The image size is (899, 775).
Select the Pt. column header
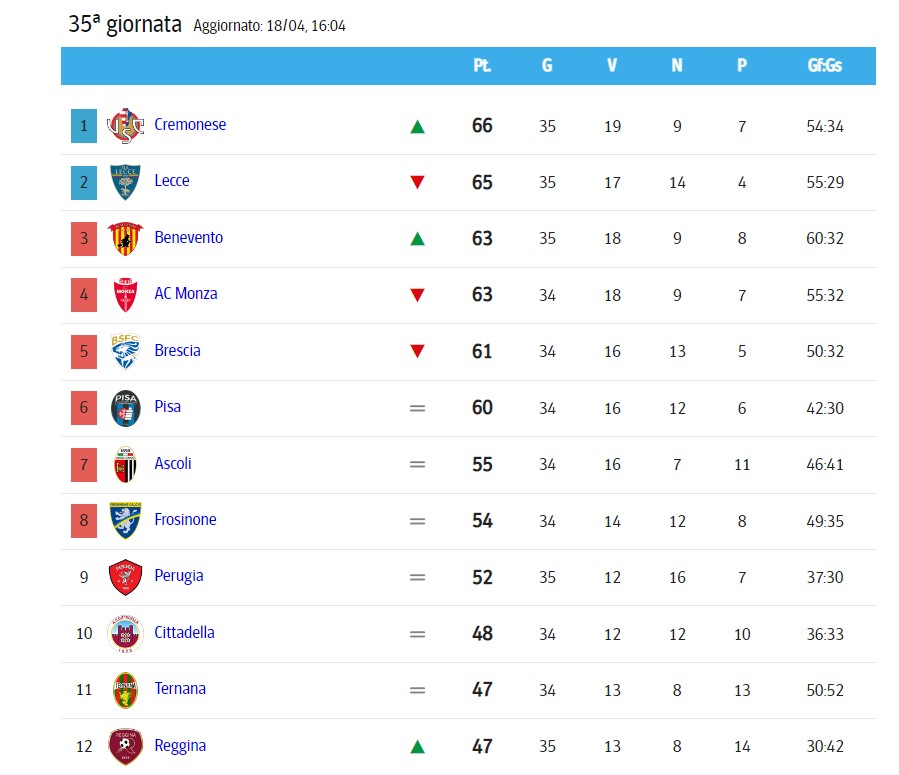(482, 65)
